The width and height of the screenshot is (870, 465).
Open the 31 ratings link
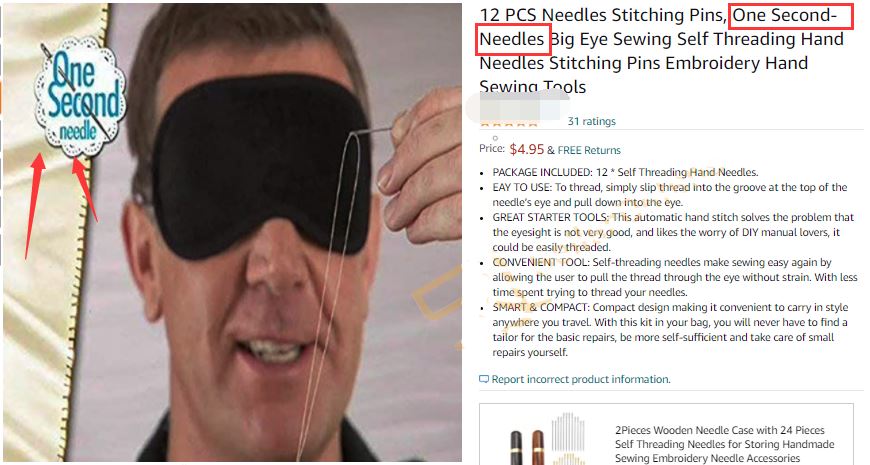click(591, 121)
